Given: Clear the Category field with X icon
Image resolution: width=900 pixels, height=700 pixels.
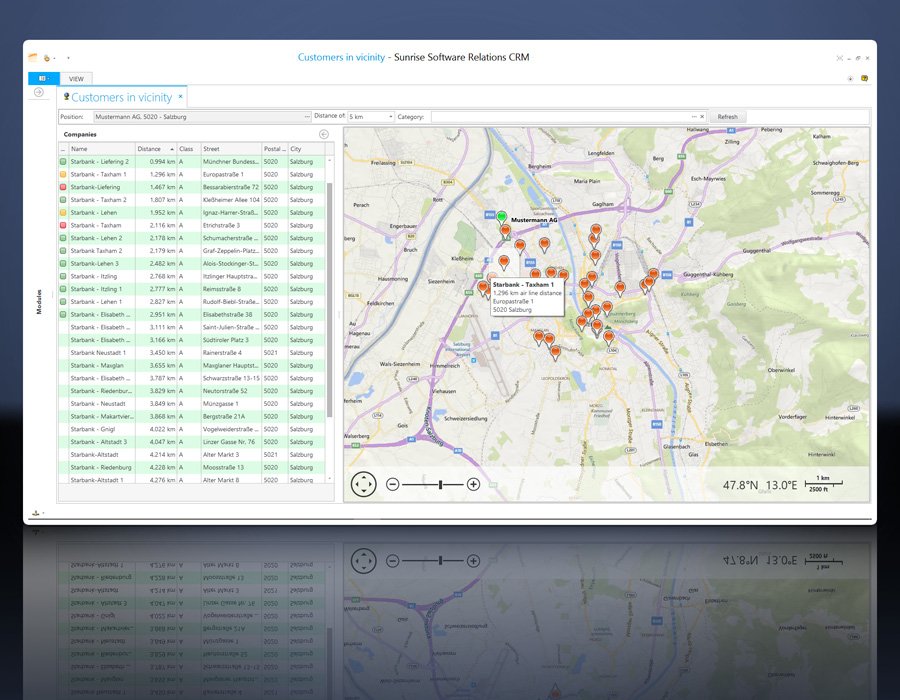Looking at the screenshot, I should click(702, 117).
